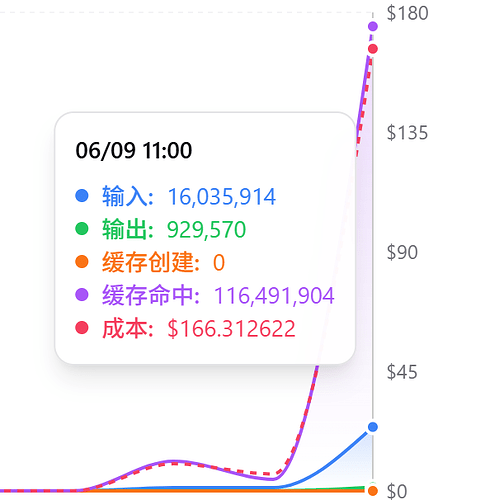
Task: Click the $0 axis label
Action: pyautogui.click(x=397, y=491)
